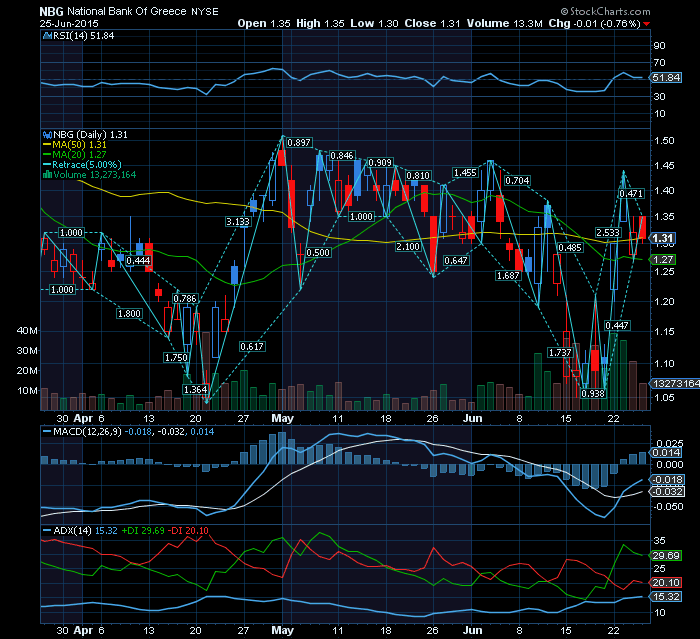This screenshot has height=639, width=700.
Task: Click the 25-Jun-2015 date label
Action: 69,24
